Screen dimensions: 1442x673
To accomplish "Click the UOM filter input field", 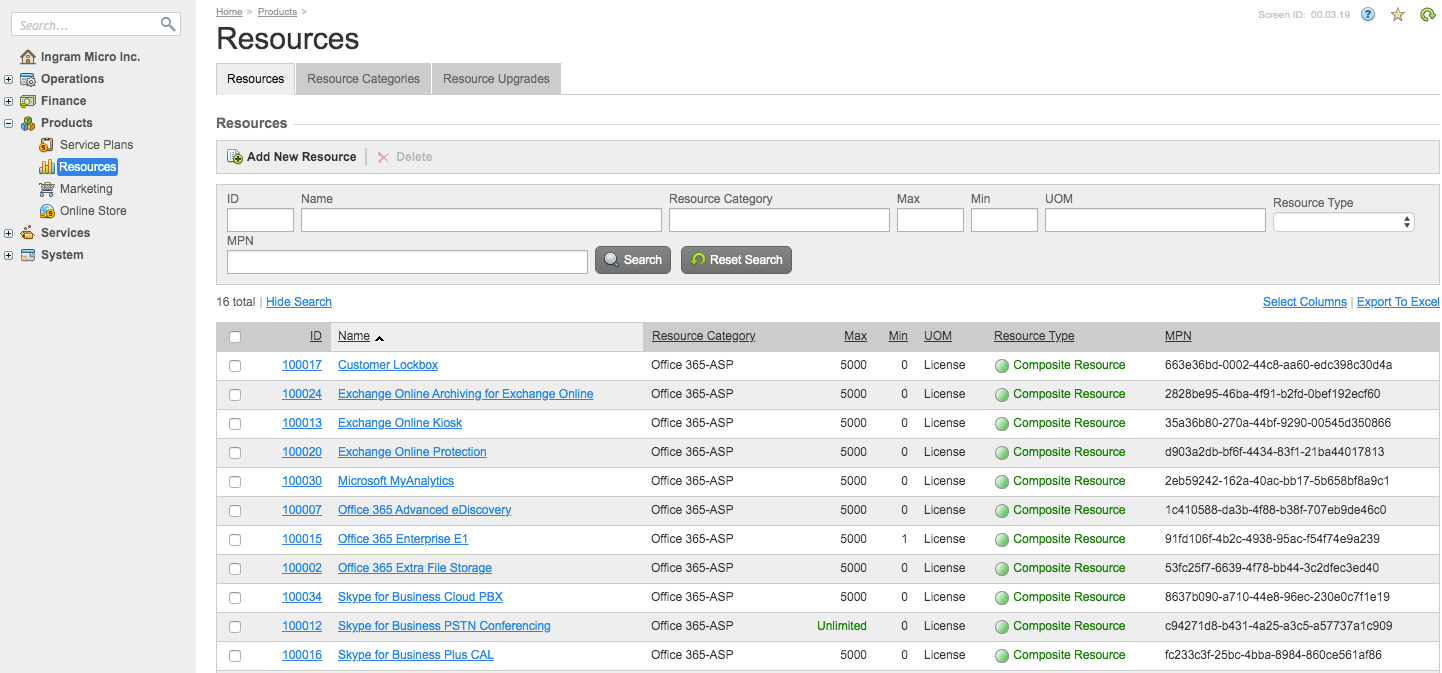I will (1155, 220).
